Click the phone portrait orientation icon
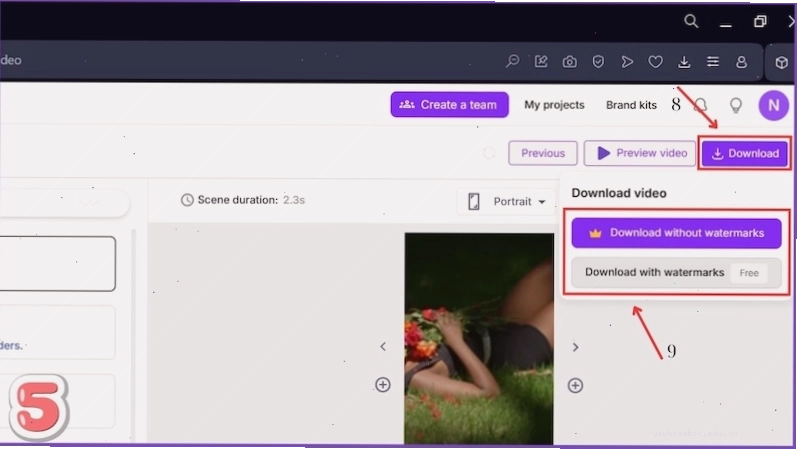This screenshot has height=450, width=797. click(474, 201)
